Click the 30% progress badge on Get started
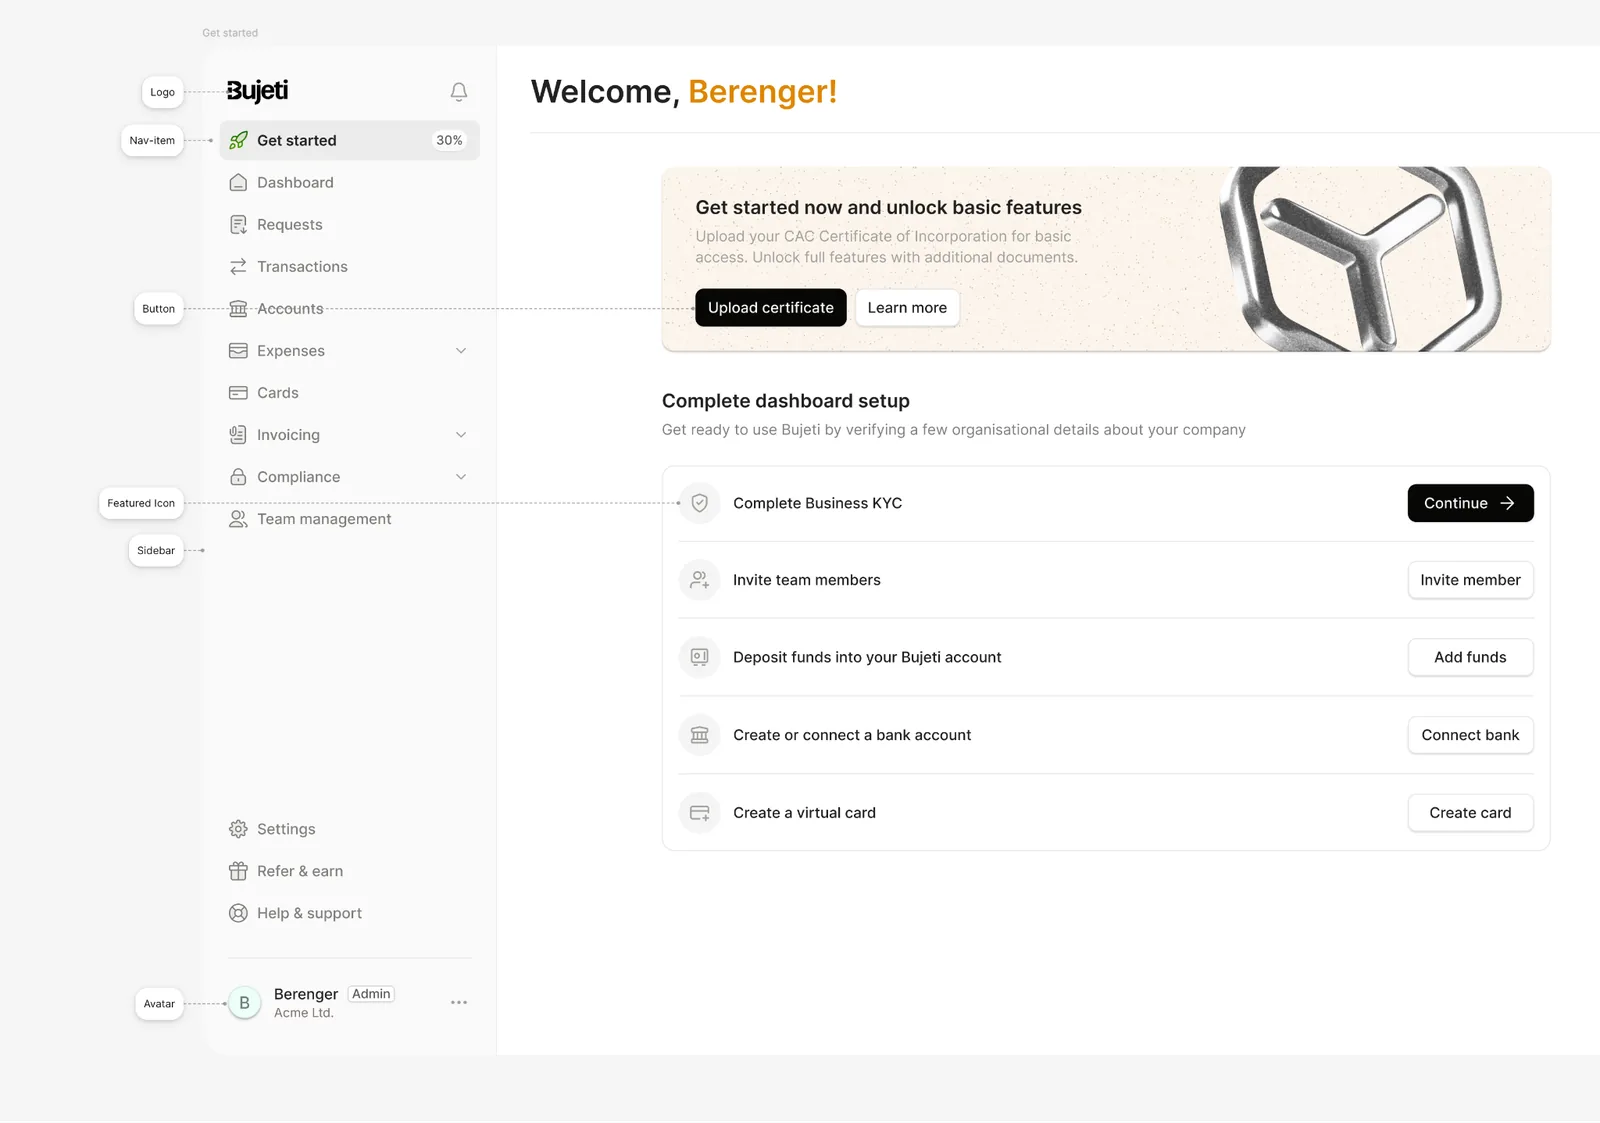Viewport: 1600px width, 1123px height. coord(449,141)
